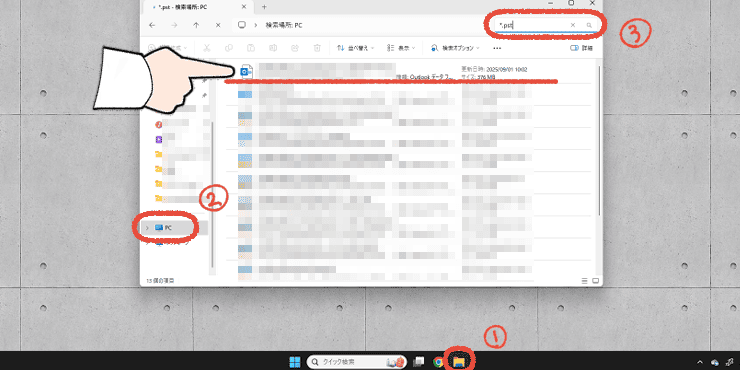The width and height of the screenshot is (740, 370).
Task: Click the Delete trash can icon
Action: pyautogui.click(x=318, y=48)
